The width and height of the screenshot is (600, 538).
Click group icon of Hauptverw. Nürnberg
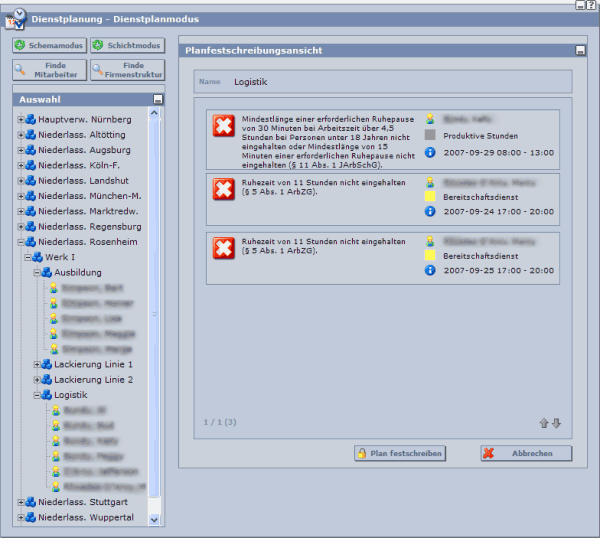tap(31, 119)
